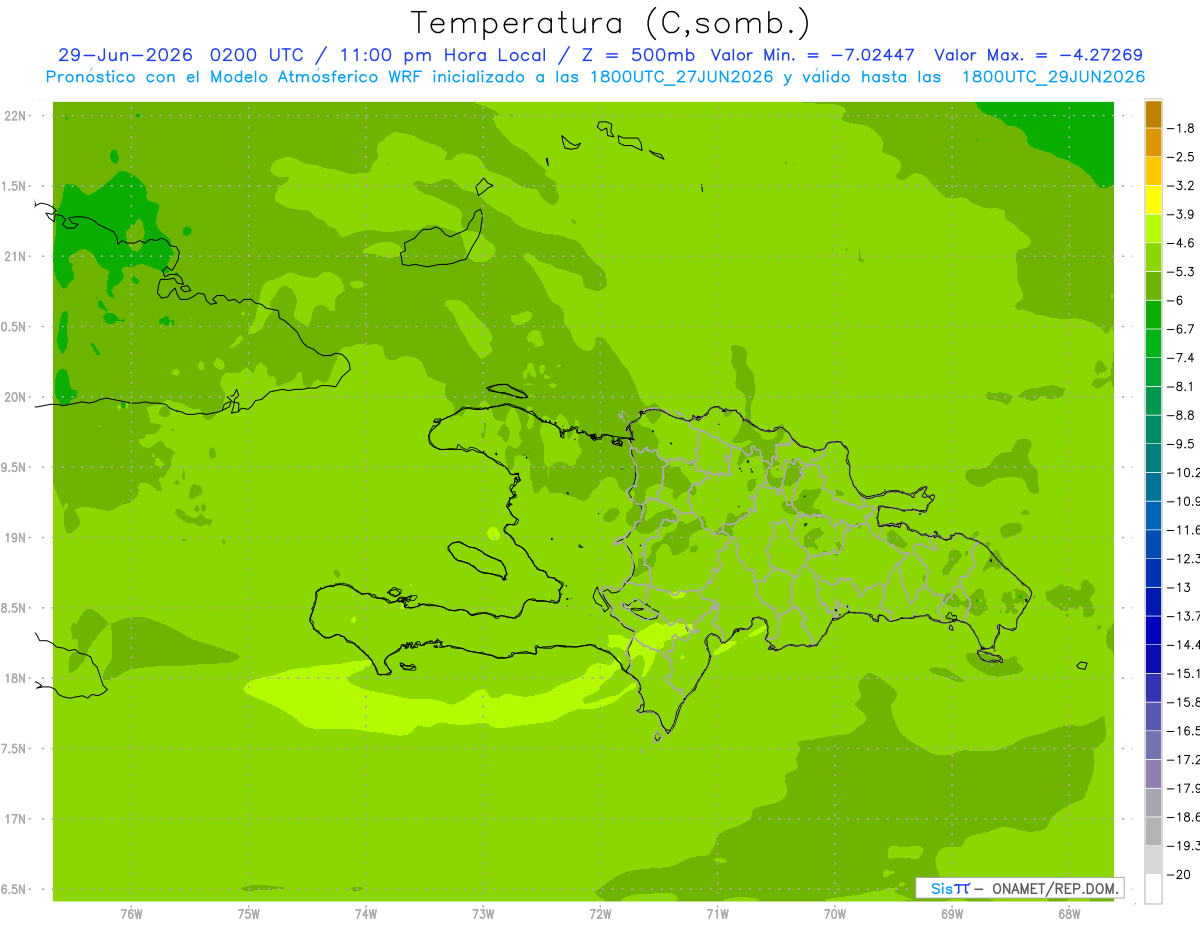Click the "76W" longitude label
Image resolution: width=1200 pixels, height=927 pixels.
[x=131, y=914]
